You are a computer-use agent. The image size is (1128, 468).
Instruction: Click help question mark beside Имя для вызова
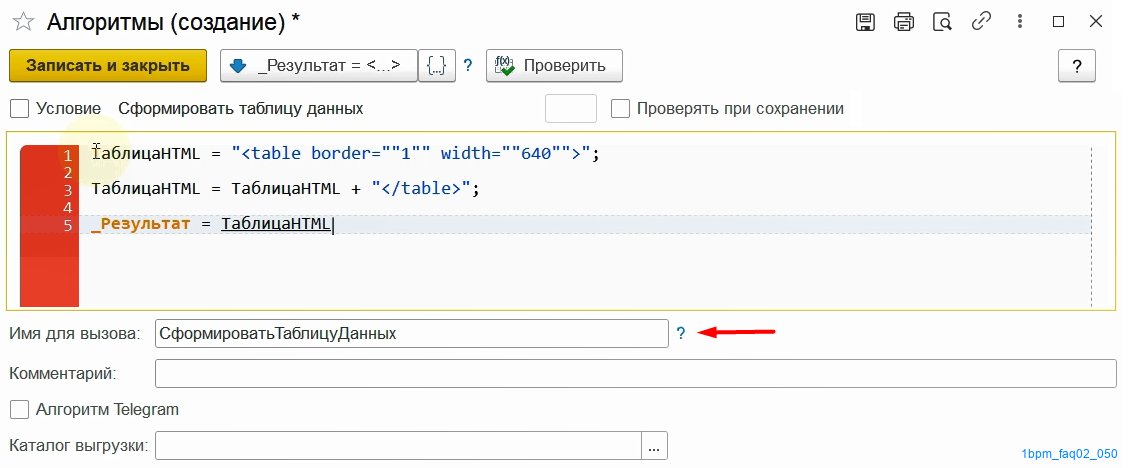(681, 334)
